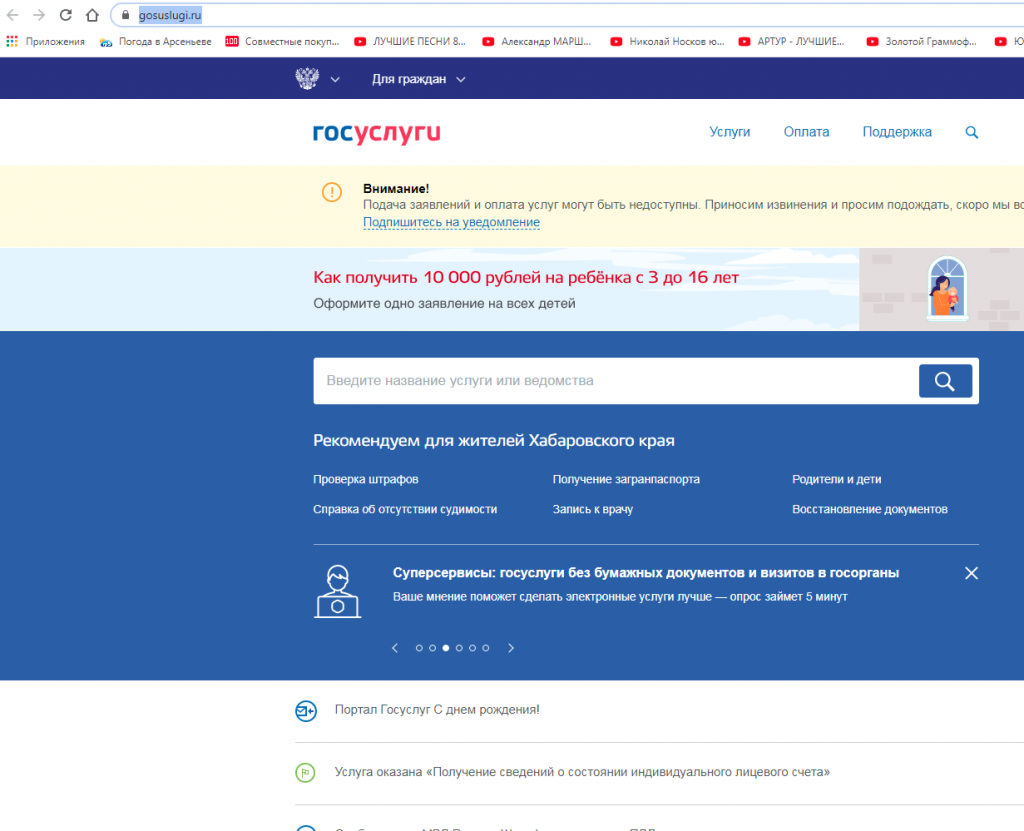Click the person with laptop Суперсервисы icon

[x=338, y=592]
